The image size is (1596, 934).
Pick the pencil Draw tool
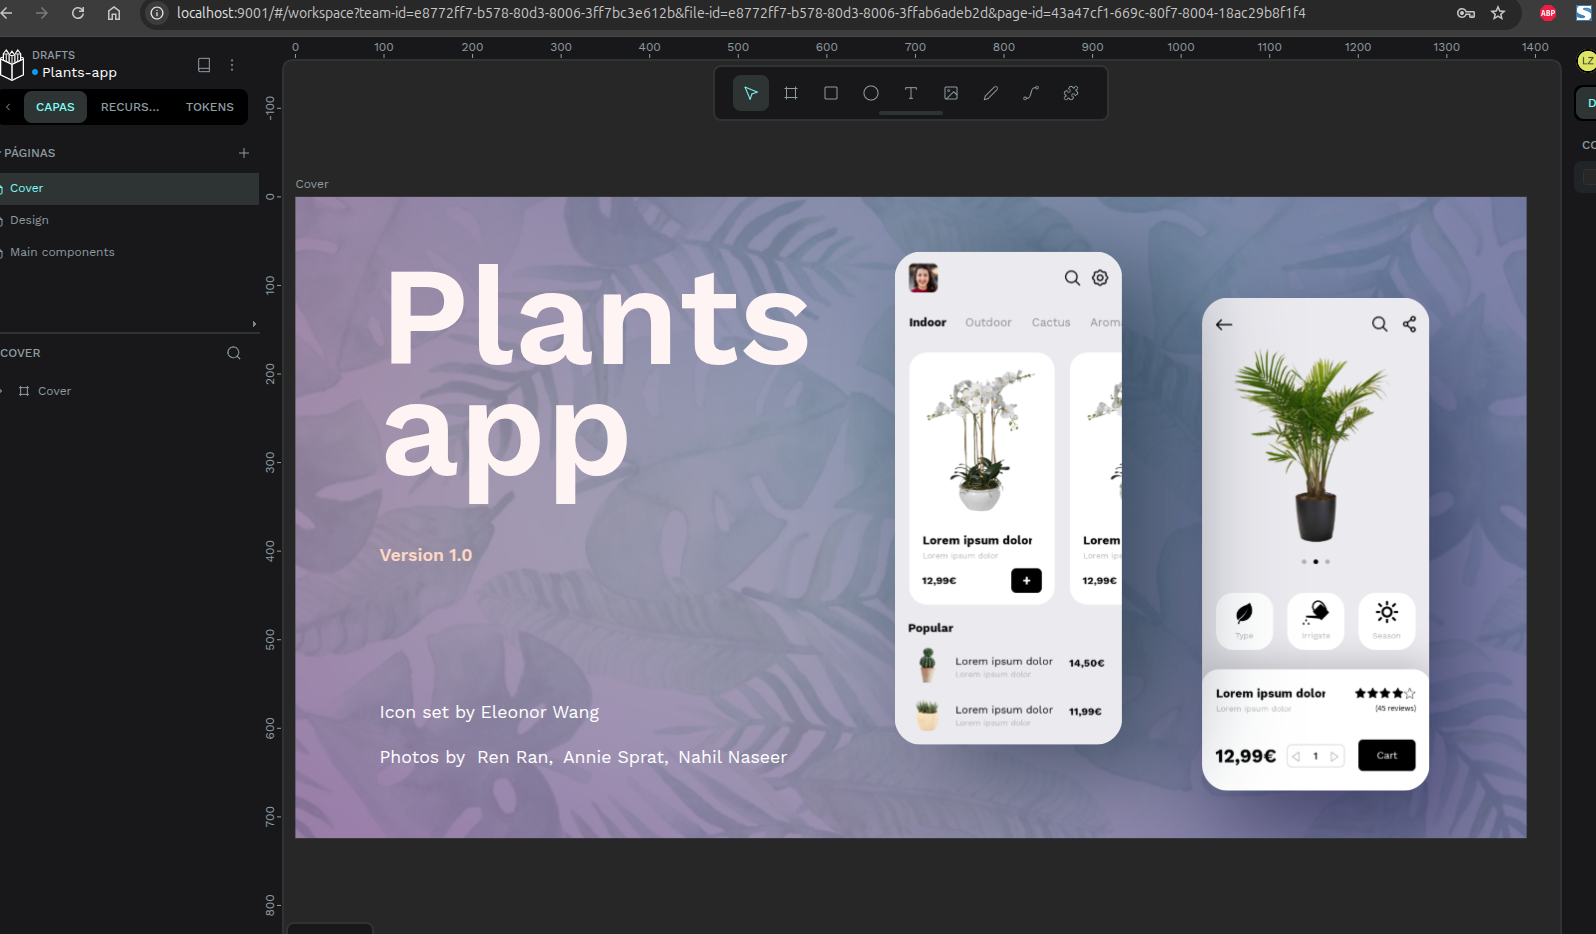(x=991, y=93)
